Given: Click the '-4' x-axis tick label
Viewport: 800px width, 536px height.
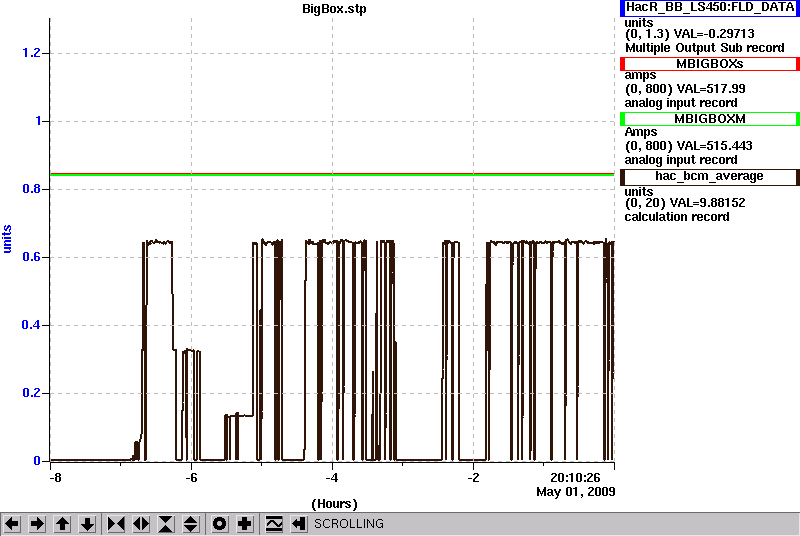Looking at the screenshot, I should [332, 478].
